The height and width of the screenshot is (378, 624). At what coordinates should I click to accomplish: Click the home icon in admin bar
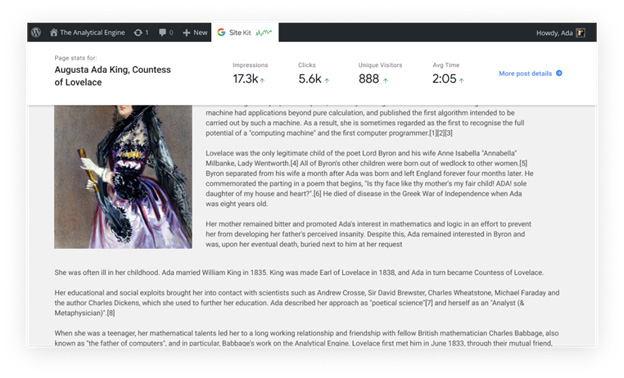[54, 33]
